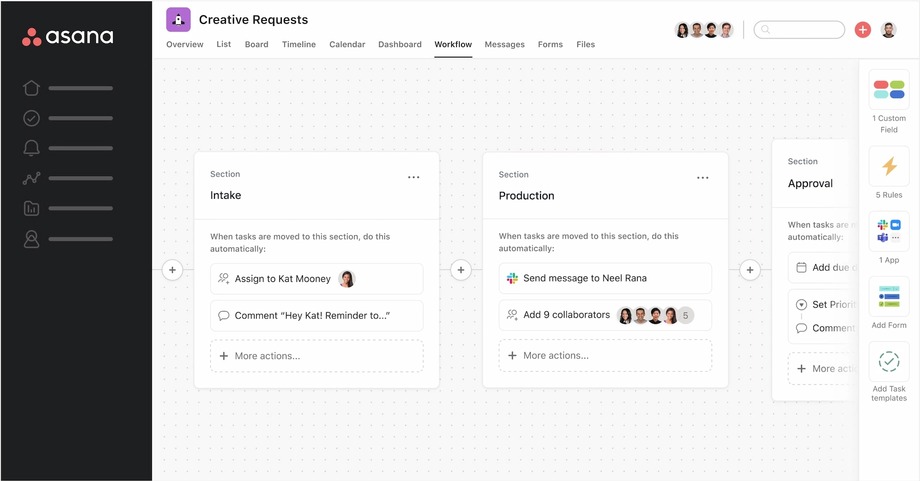Viewport: 920px width, 481px height.
Task: Open the person profile icon in sidebar
Action: pyautogui.click(x=31, y=239)
